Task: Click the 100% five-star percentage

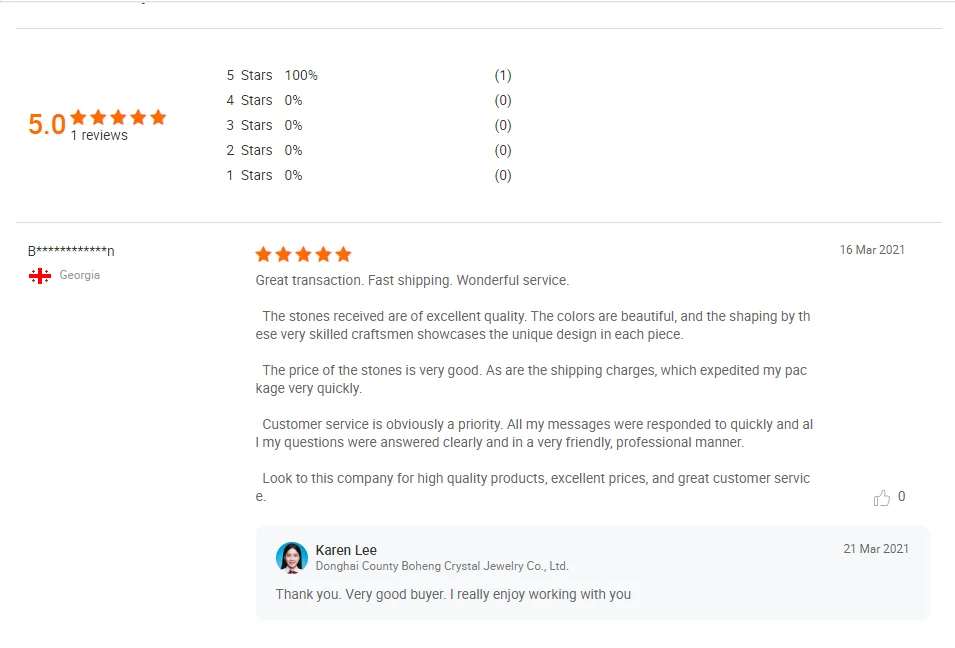Action: point(301,75)
